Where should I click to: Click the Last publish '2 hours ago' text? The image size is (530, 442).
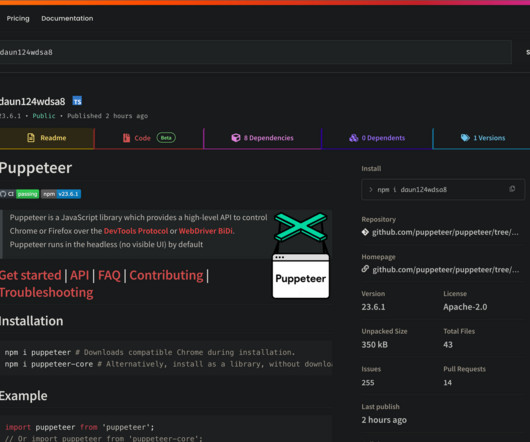tap(384, 420)
